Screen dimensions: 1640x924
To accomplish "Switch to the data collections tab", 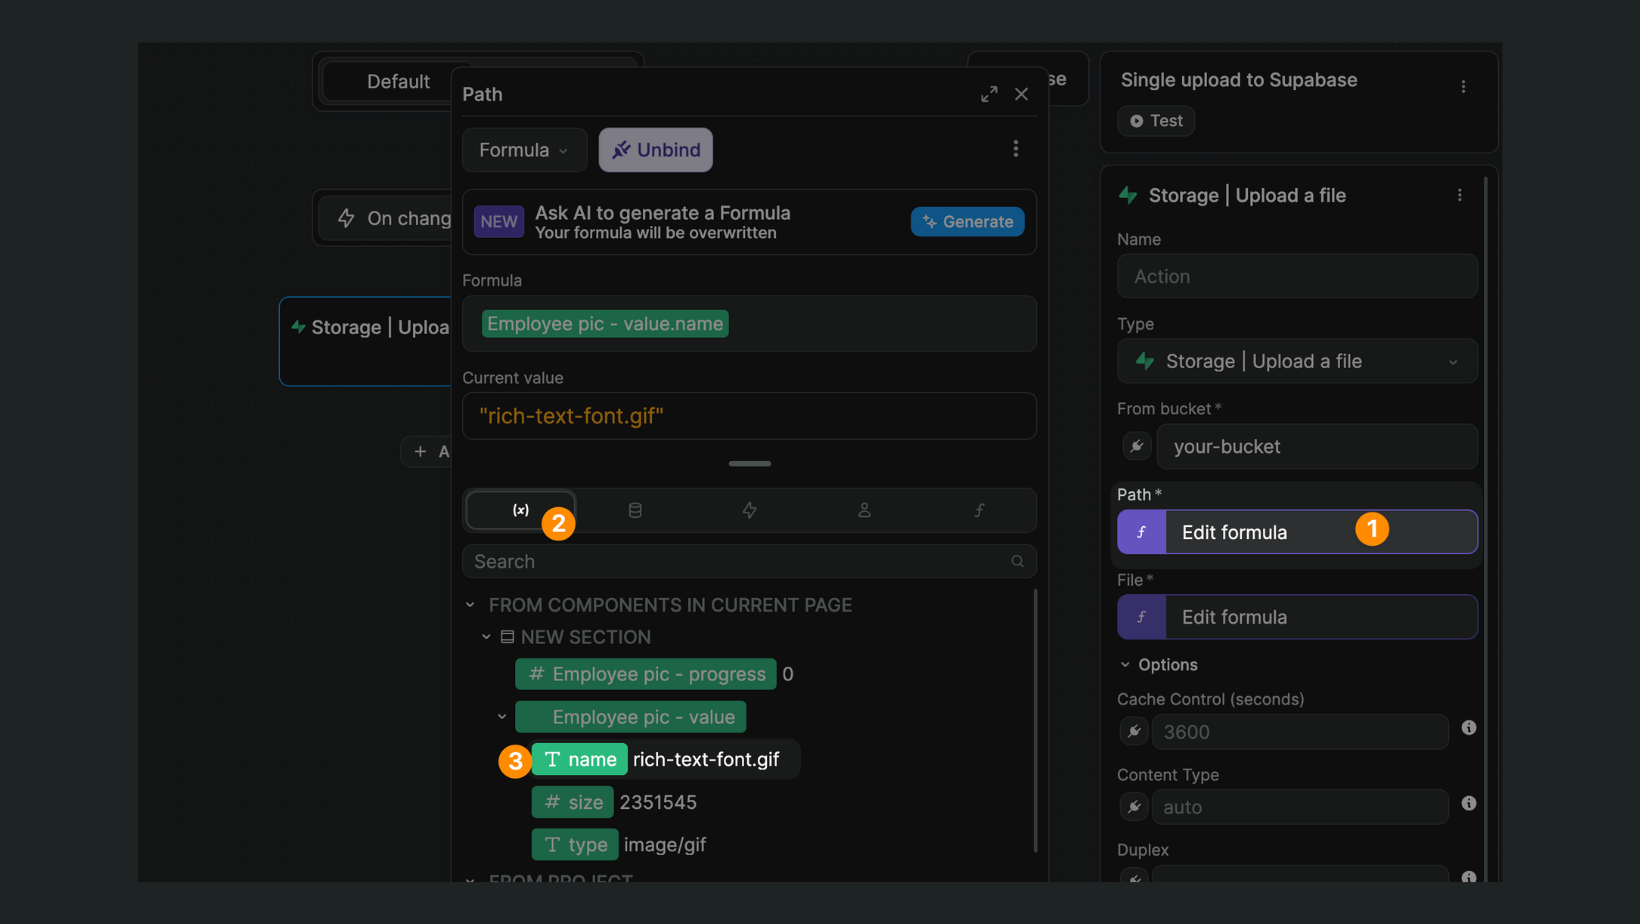I will (635, 510).
